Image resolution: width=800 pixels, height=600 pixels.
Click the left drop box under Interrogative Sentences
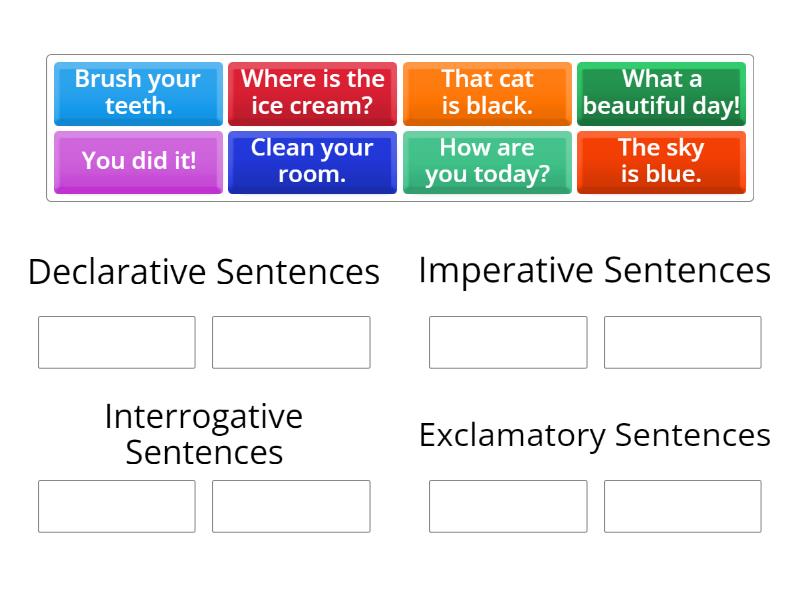[116, 506]
